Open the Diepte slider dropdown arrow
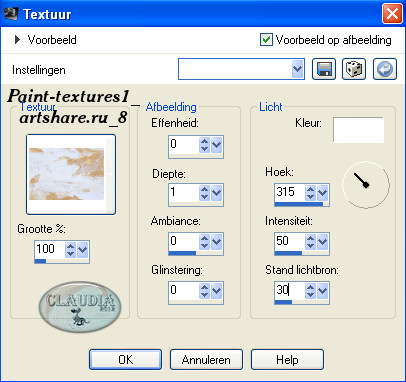The width and height of the screenshot is (406, 382). point(217,193)
